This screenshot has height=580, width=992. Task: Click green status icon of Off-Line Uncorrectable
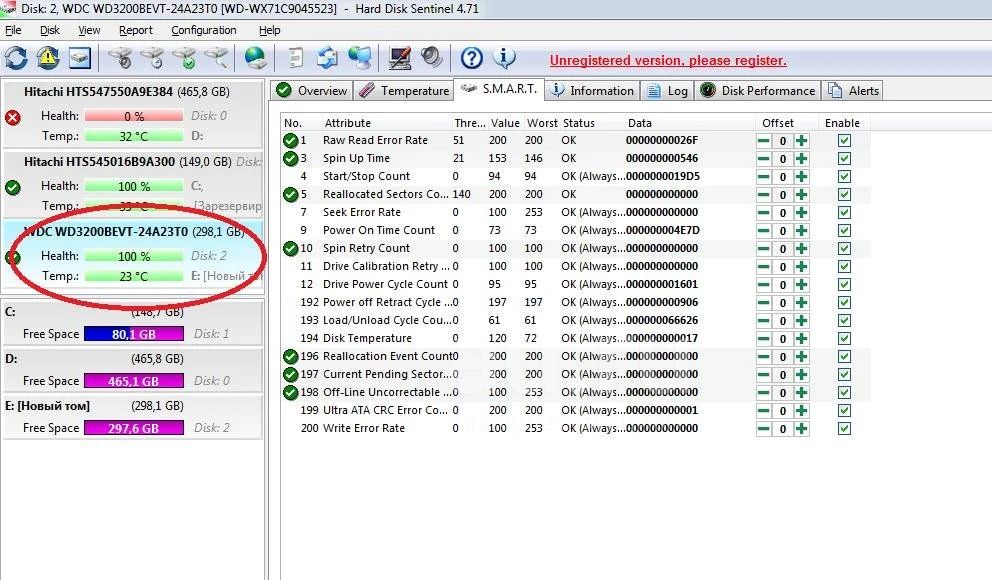pos(290,393)
